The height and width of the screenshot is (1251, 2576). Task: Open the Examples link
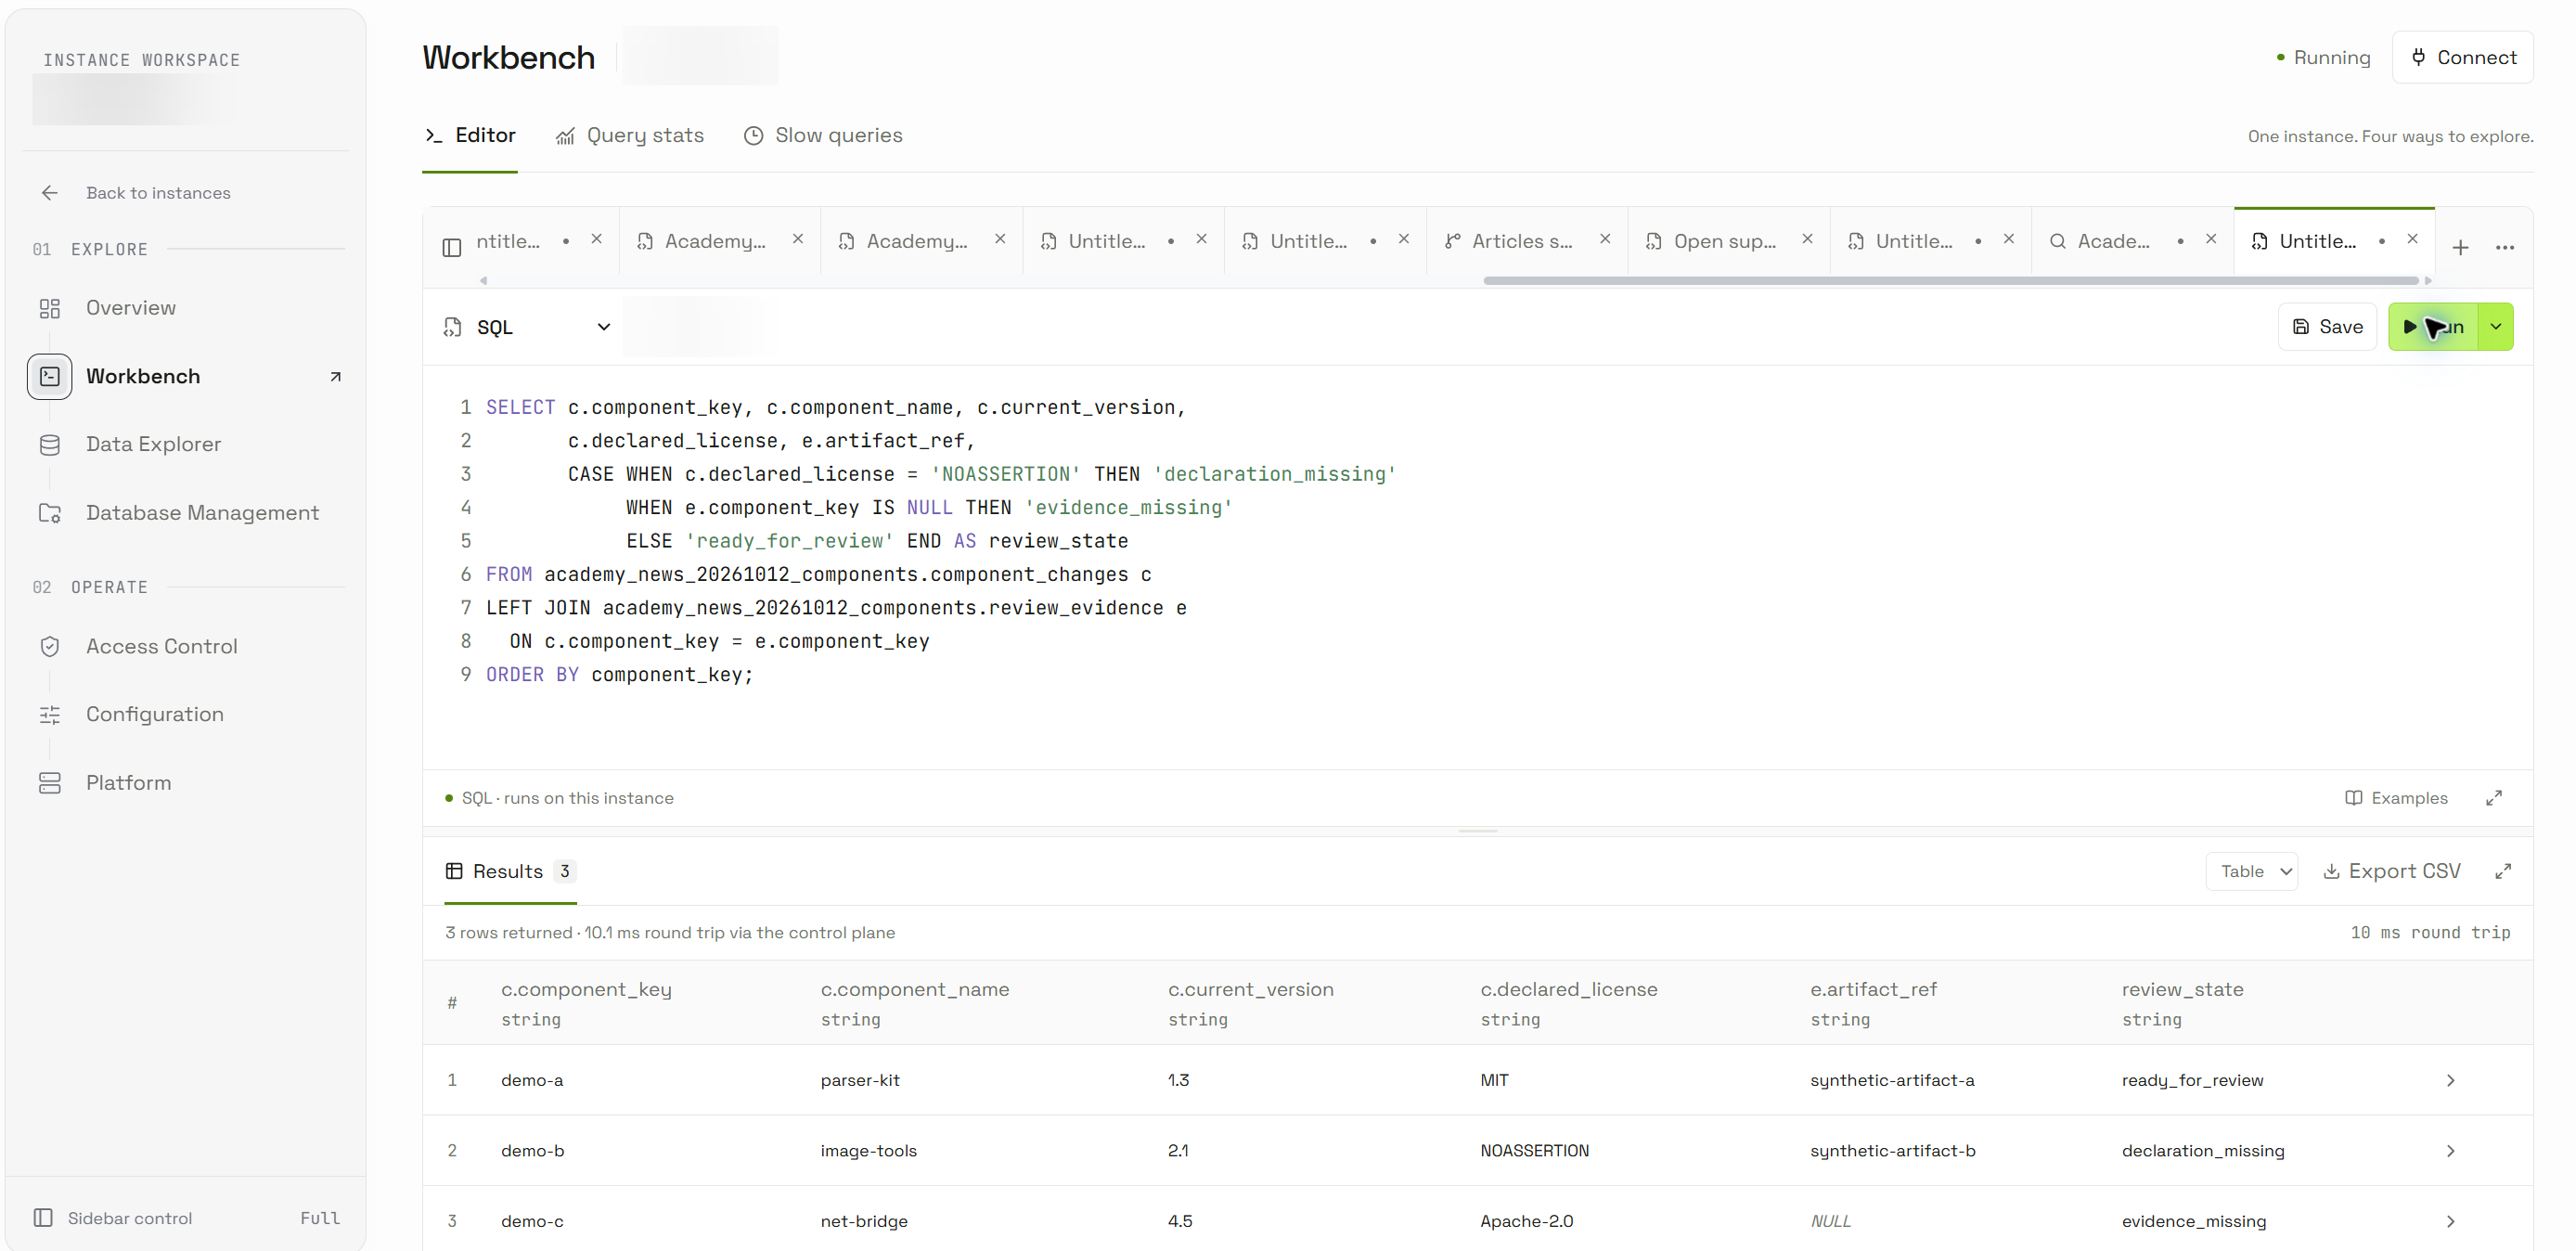pos(2397,798)
